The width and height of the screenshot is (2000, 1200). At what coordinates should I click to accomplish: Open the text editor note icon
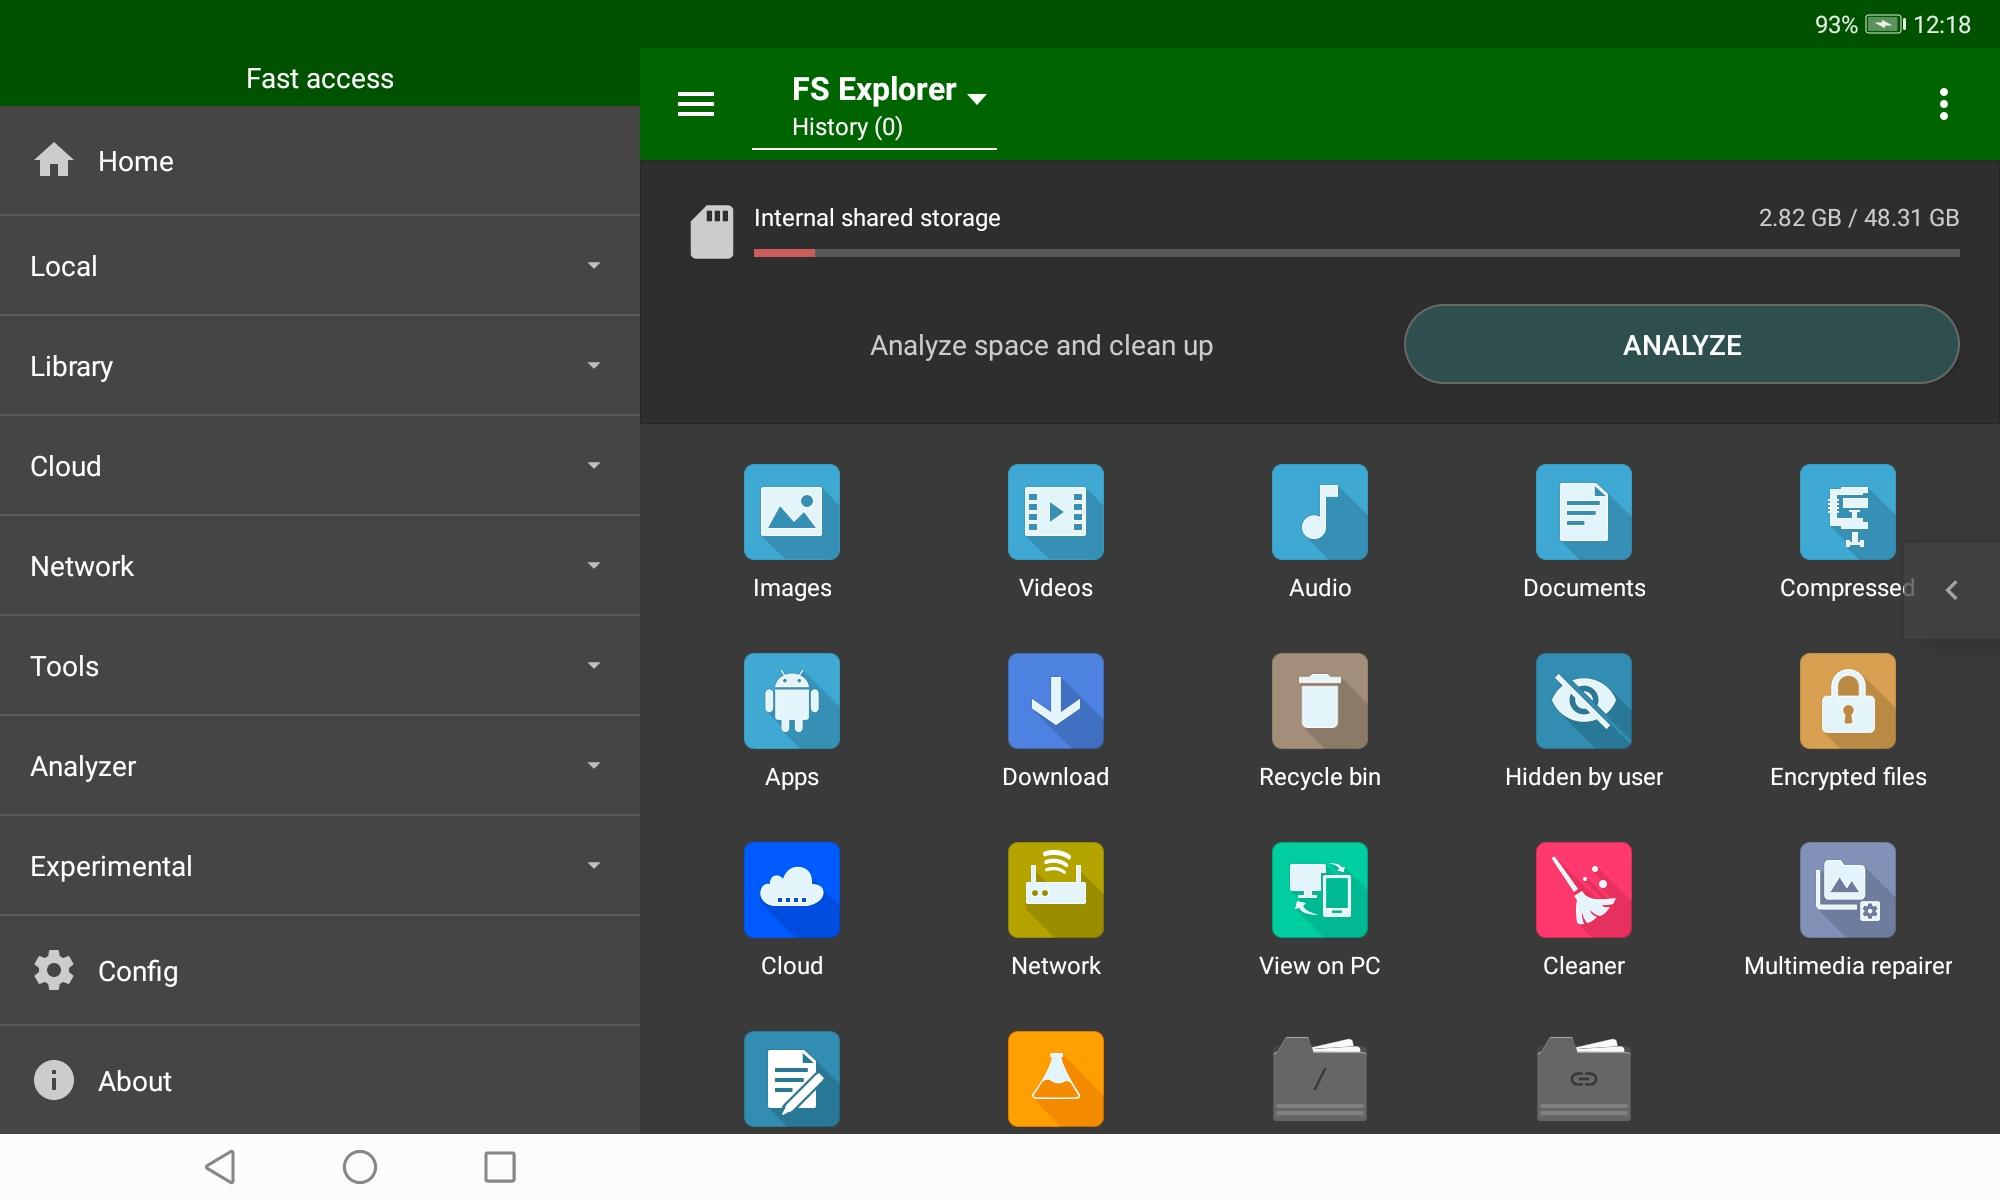(x=791, y=1079)
